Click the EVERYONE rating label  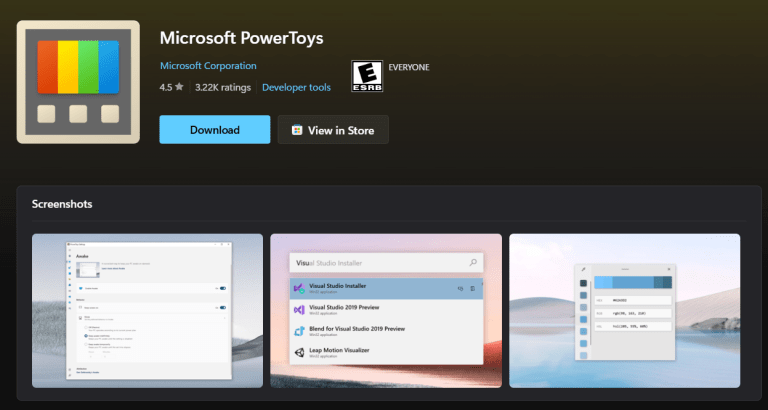point(409,68)
